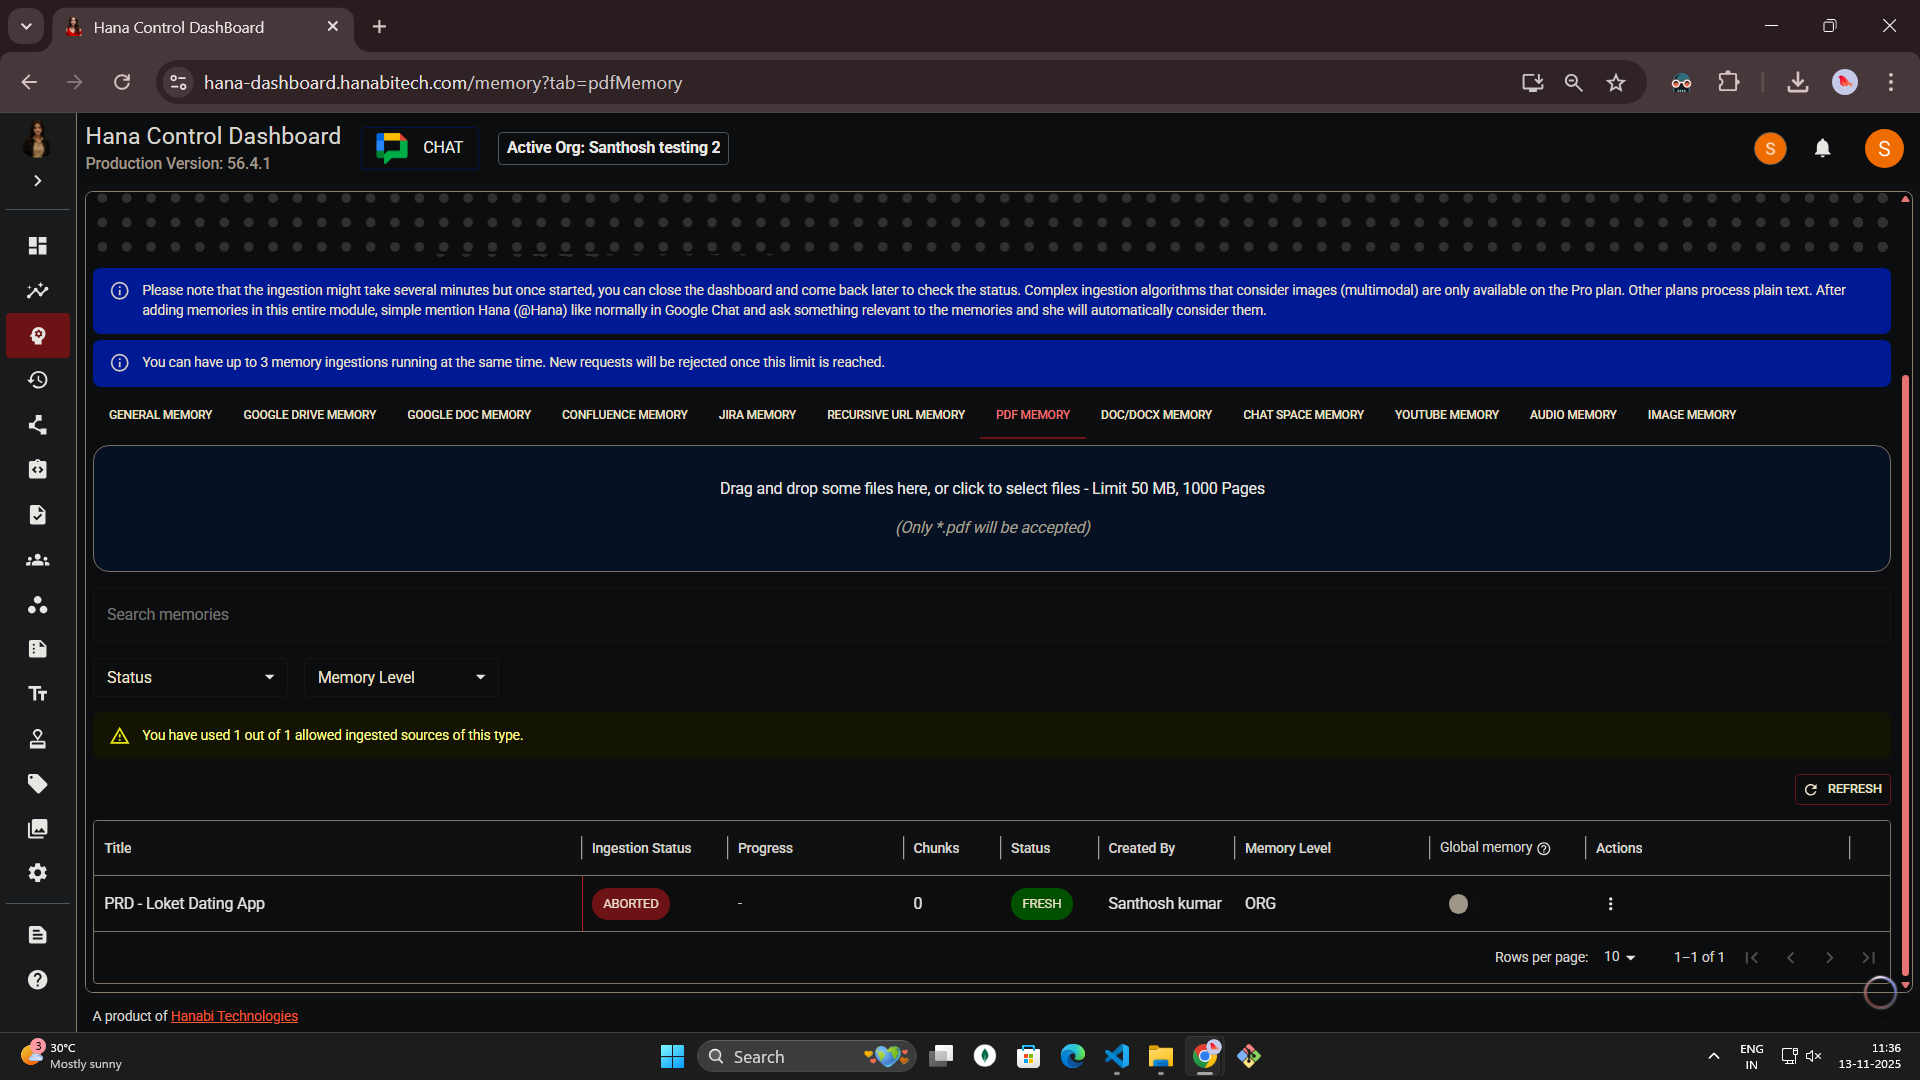The image size is (1920, 1080).
Task: Bookmark the page using the star icon
Action: (1616, 82)
